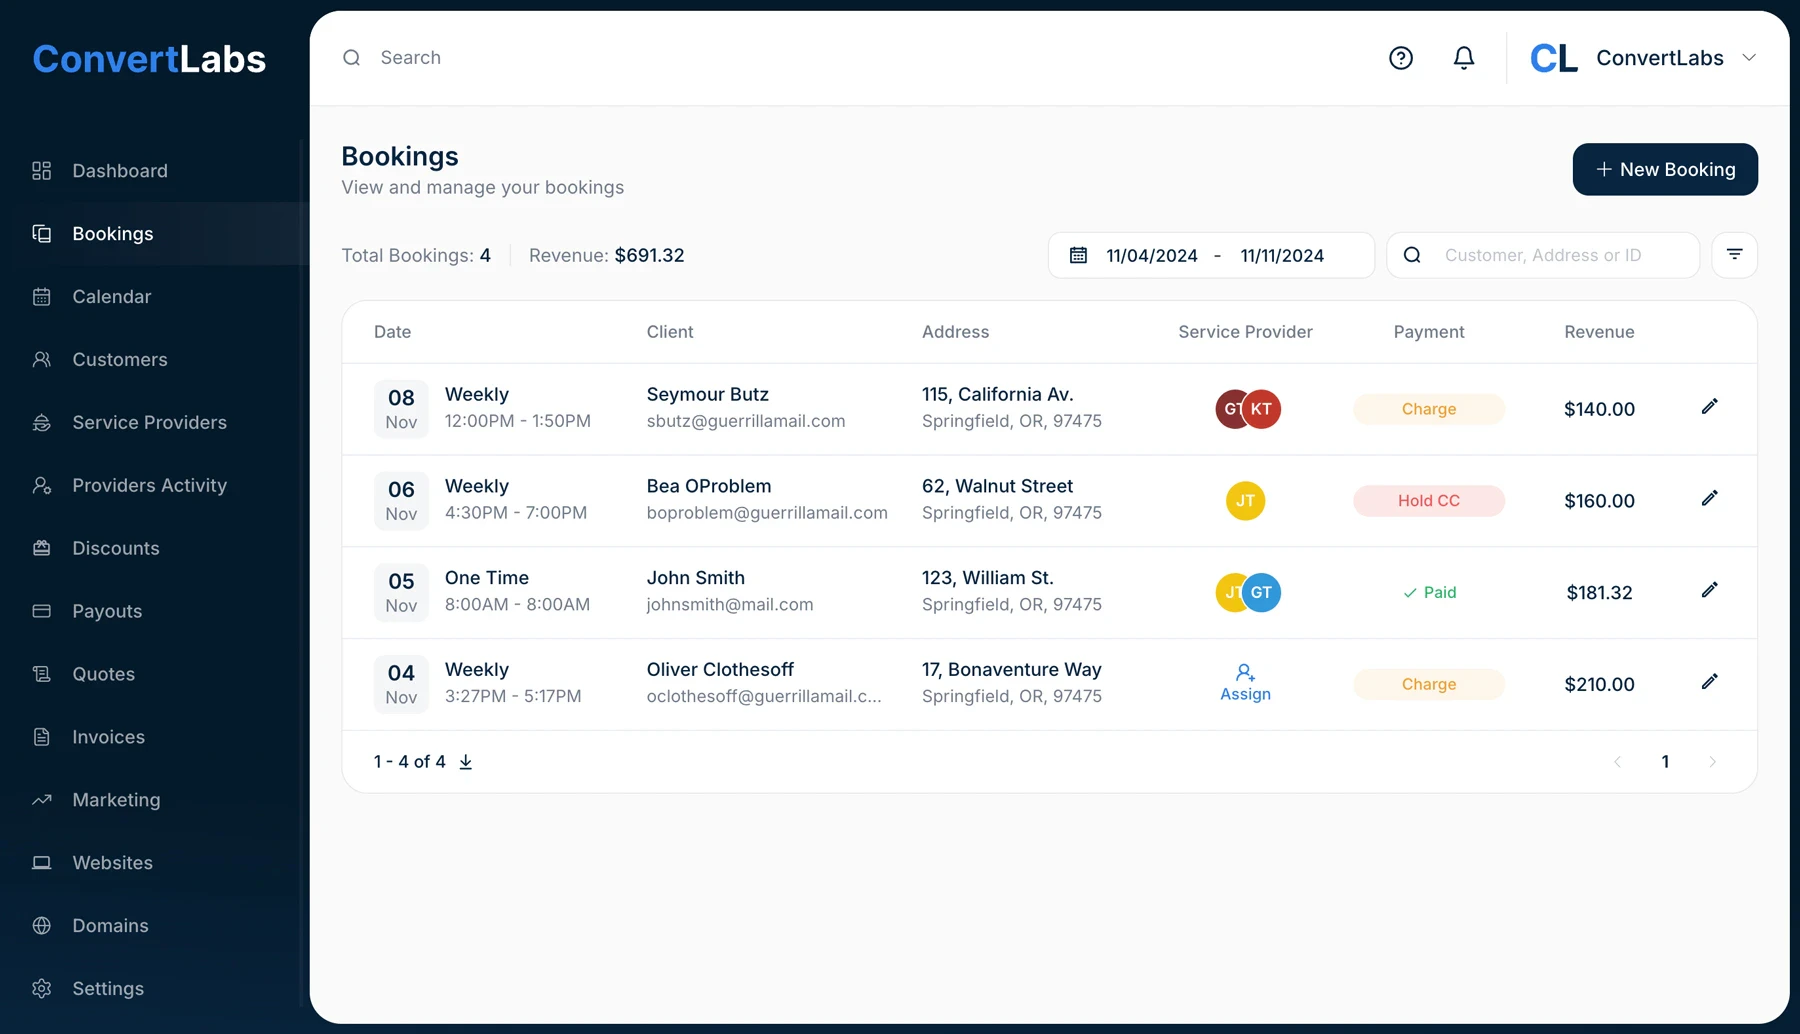The width and height of the screenshot is (1800, 1034).
Task: Open the Bookings search icon
Action: pyautogui.click(x=351, y=57)
